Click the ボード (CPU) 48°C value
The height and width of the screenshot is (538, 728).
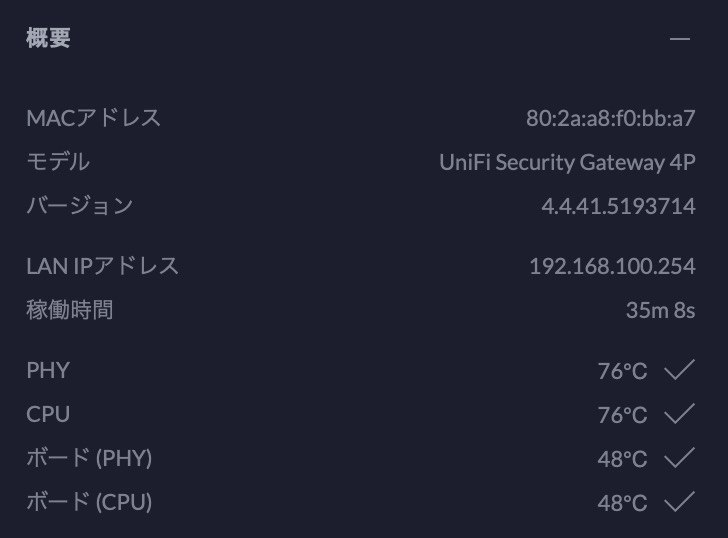622,503
